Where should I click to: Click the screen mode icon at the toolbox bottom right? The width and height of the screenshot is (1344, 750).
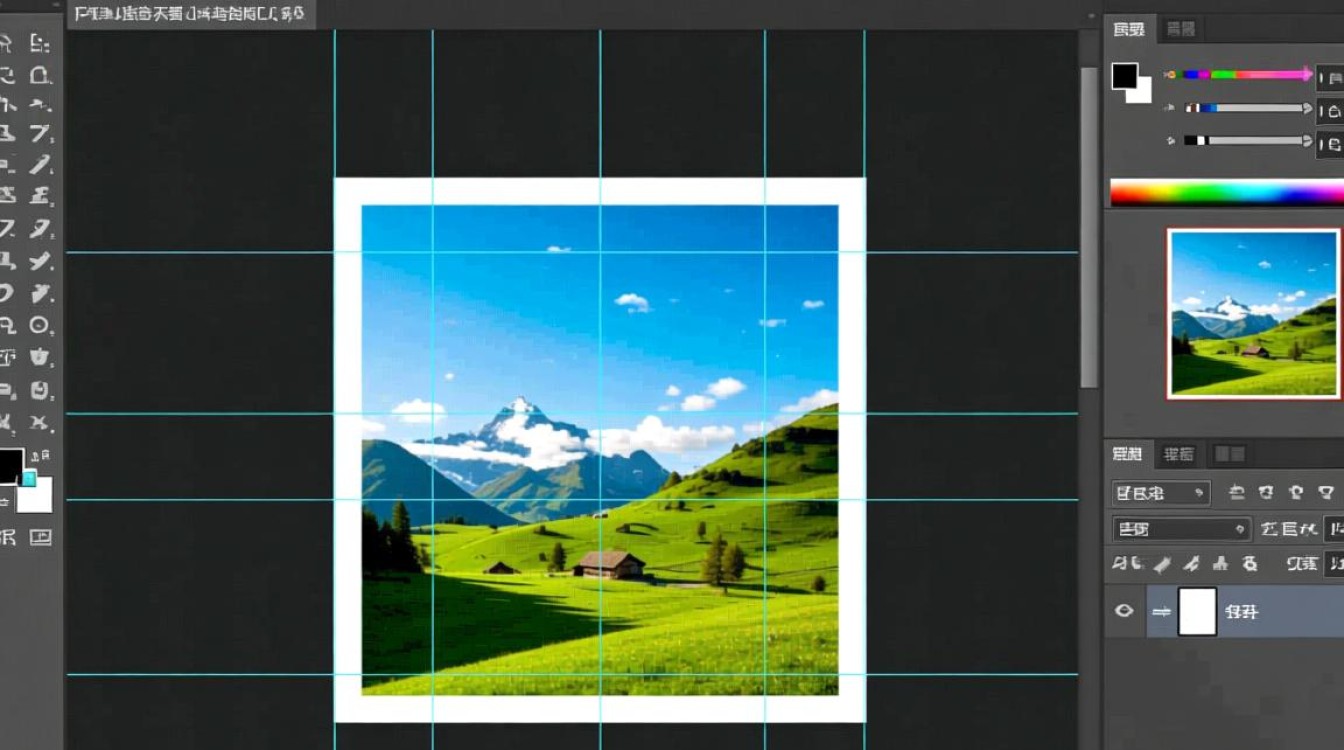tap(40, 538)
